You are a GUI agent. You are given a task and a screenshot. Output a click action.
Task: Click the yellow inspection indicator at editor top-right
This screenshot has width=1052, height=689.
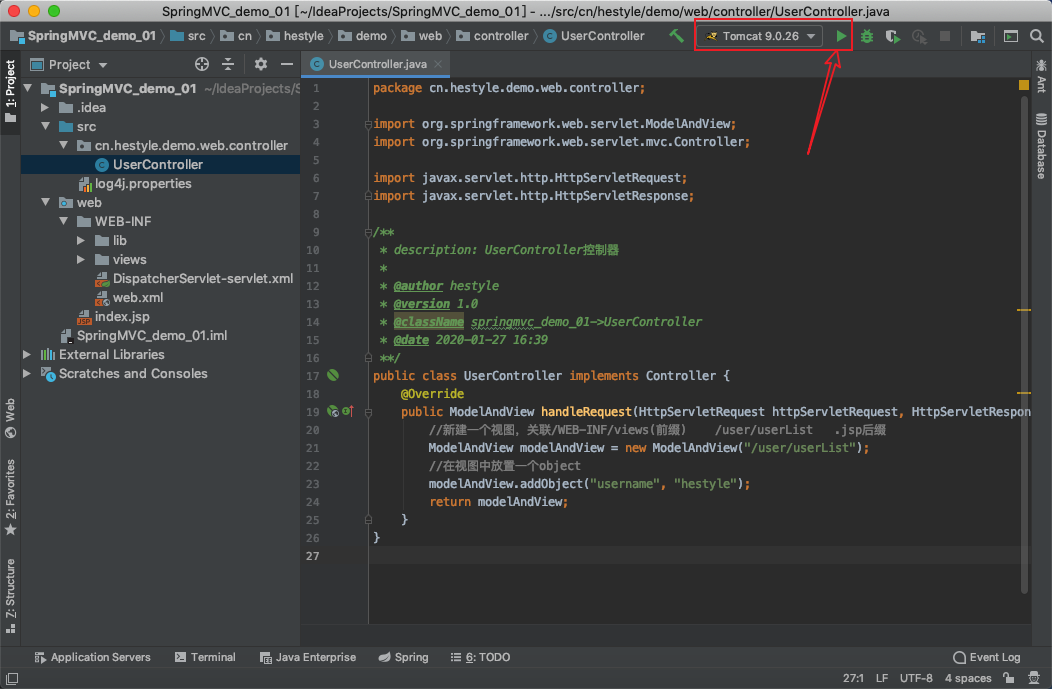pos(1024,85)
